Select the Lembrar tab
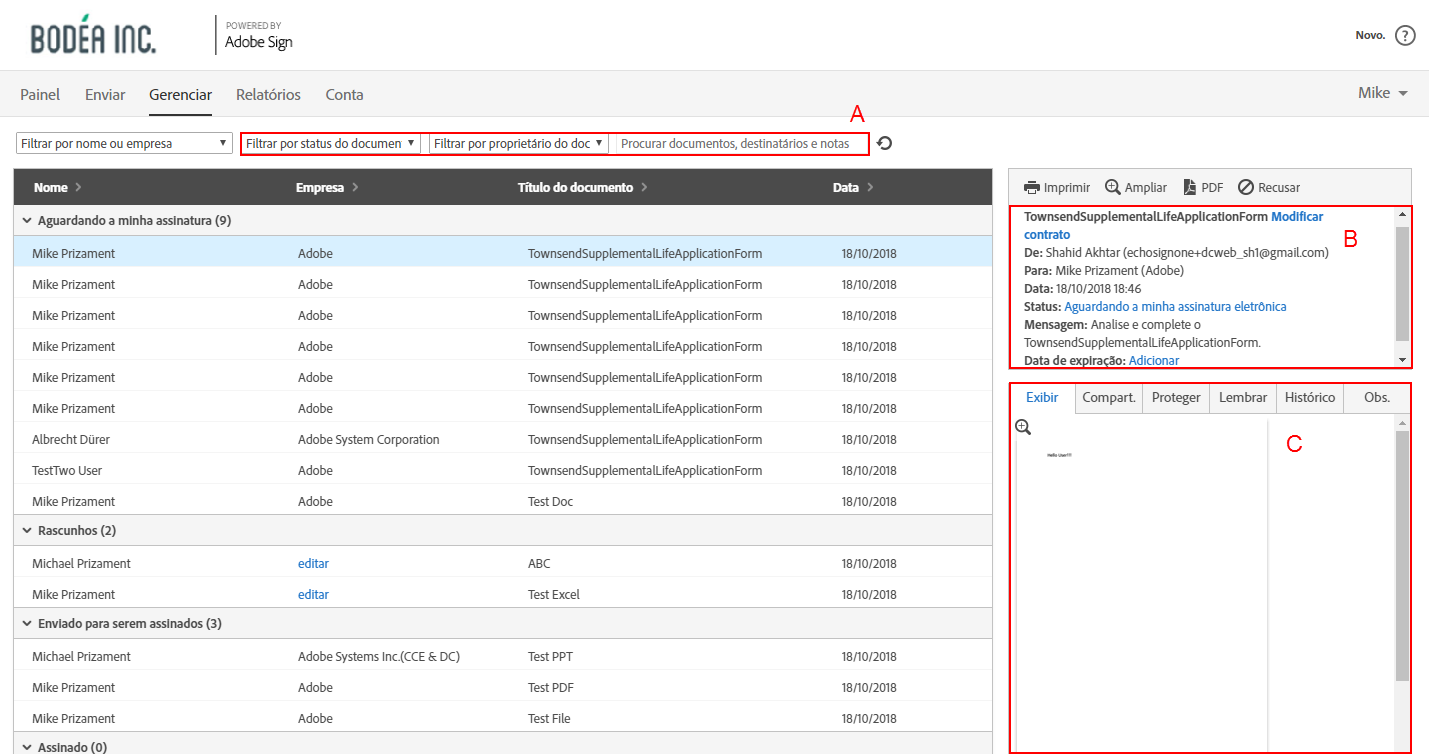 (1243, 397)
